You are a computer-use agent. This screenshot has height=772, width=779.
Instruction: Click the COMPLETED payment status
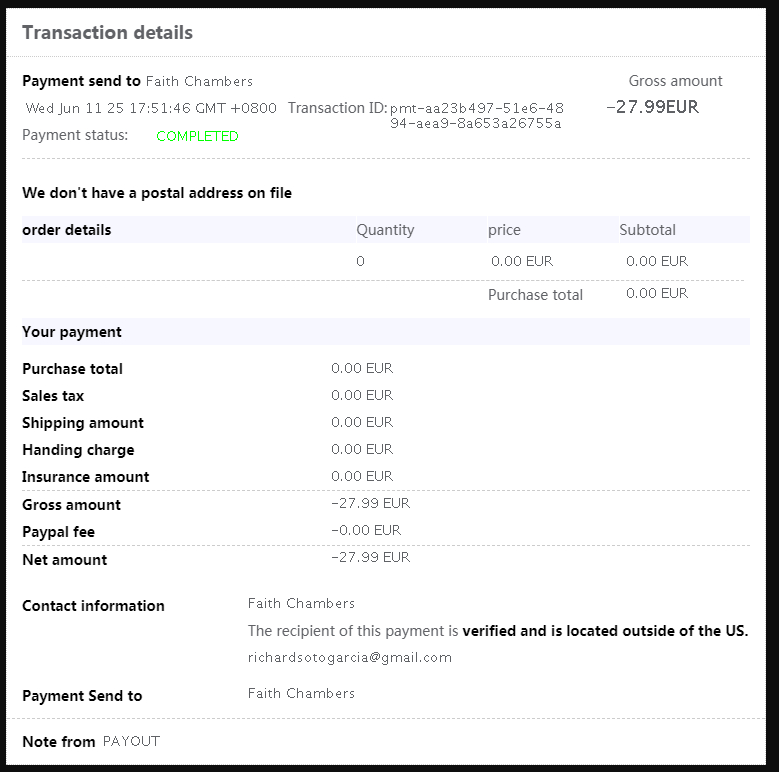pyautogui.click(x=197, y=136)
